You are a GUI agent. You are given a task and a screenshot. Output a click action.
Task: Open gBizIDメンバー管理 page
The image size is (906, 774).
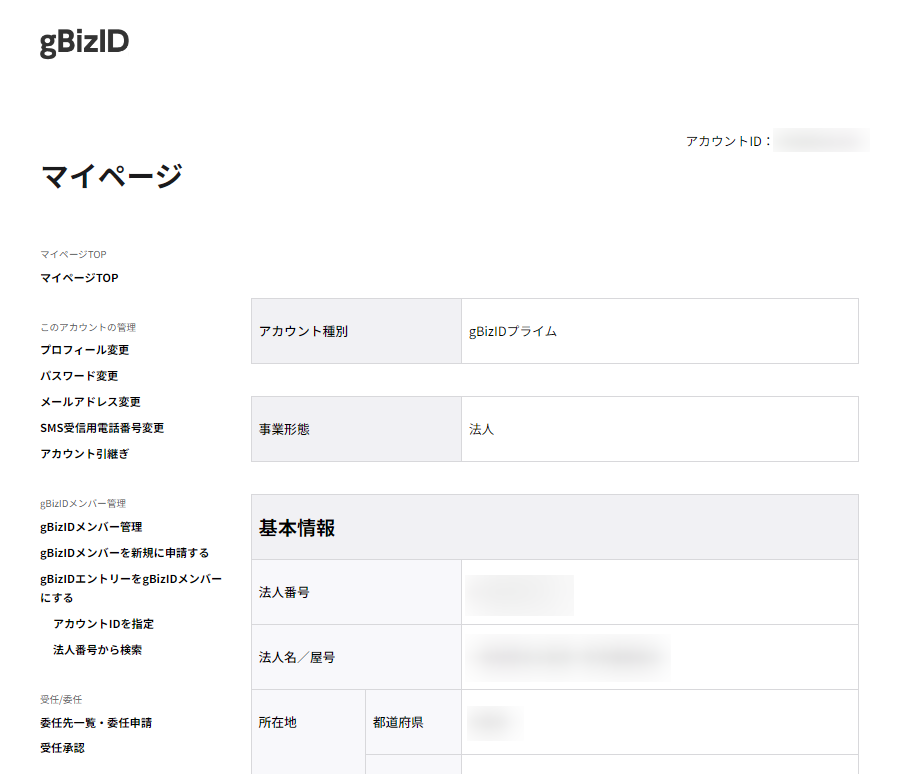(91, 527)
